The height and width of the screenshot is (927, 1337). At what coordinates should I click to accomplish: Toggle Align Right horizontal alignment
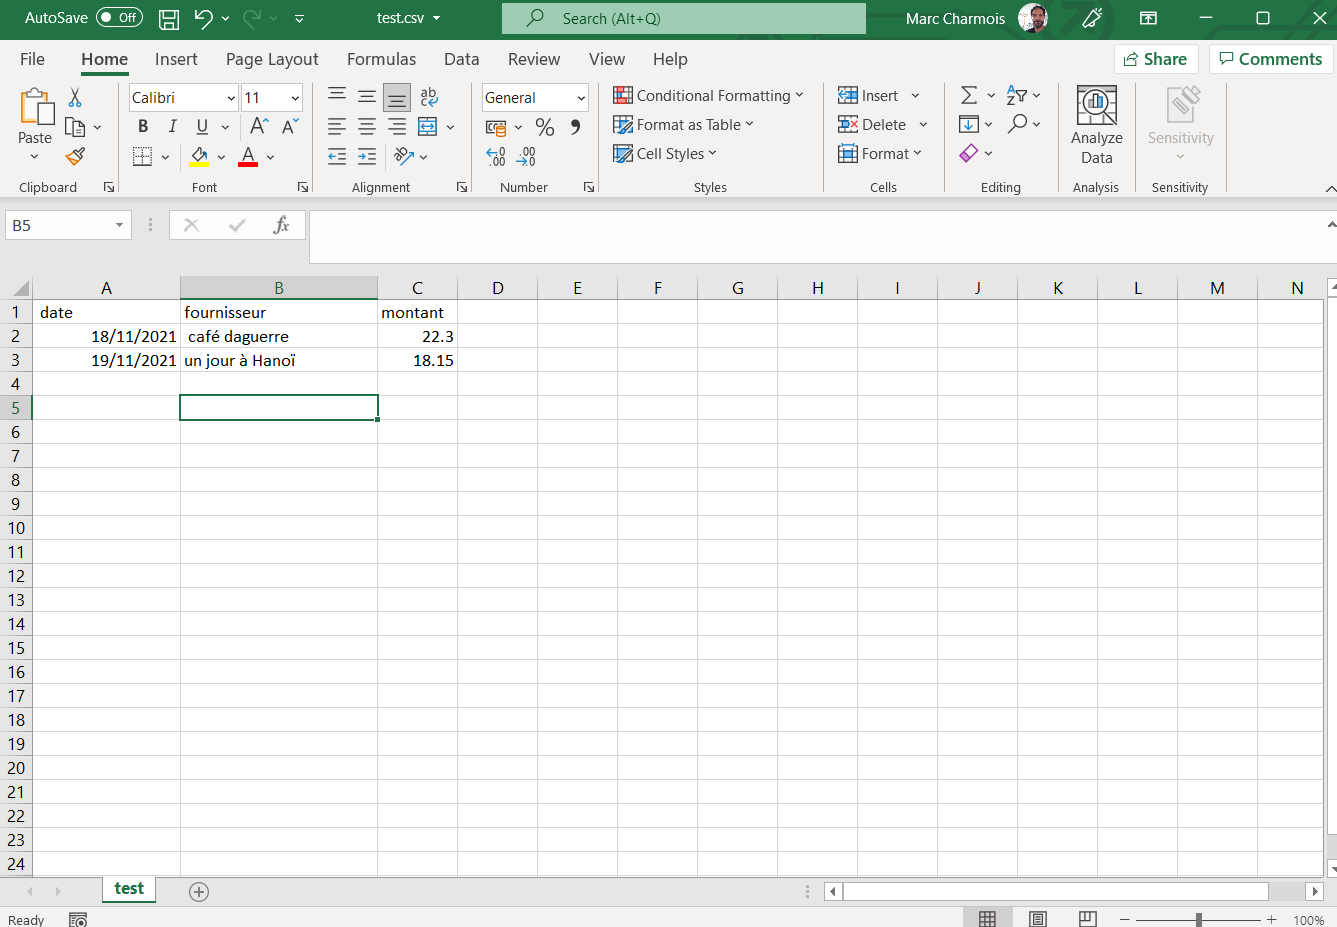click(x=397, y=127)
